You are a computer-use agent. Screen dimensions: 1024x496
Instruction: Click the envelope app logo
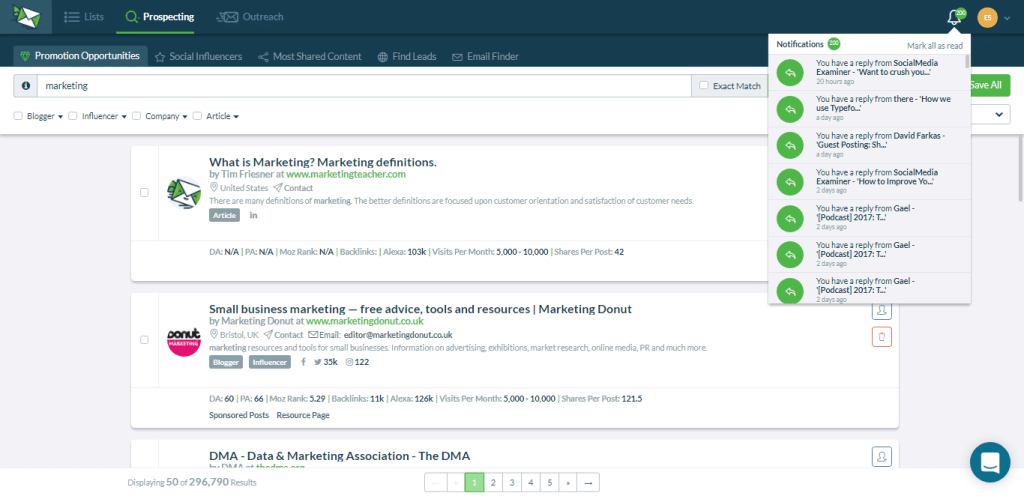(x=25, y=16)
